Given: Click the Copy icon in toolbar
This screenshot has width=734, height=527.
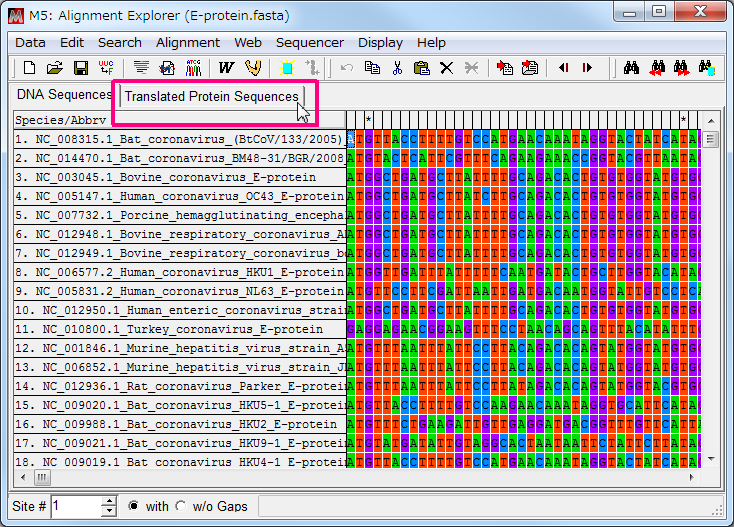Looking at the screenshot, I should click(x=372, y=68).
